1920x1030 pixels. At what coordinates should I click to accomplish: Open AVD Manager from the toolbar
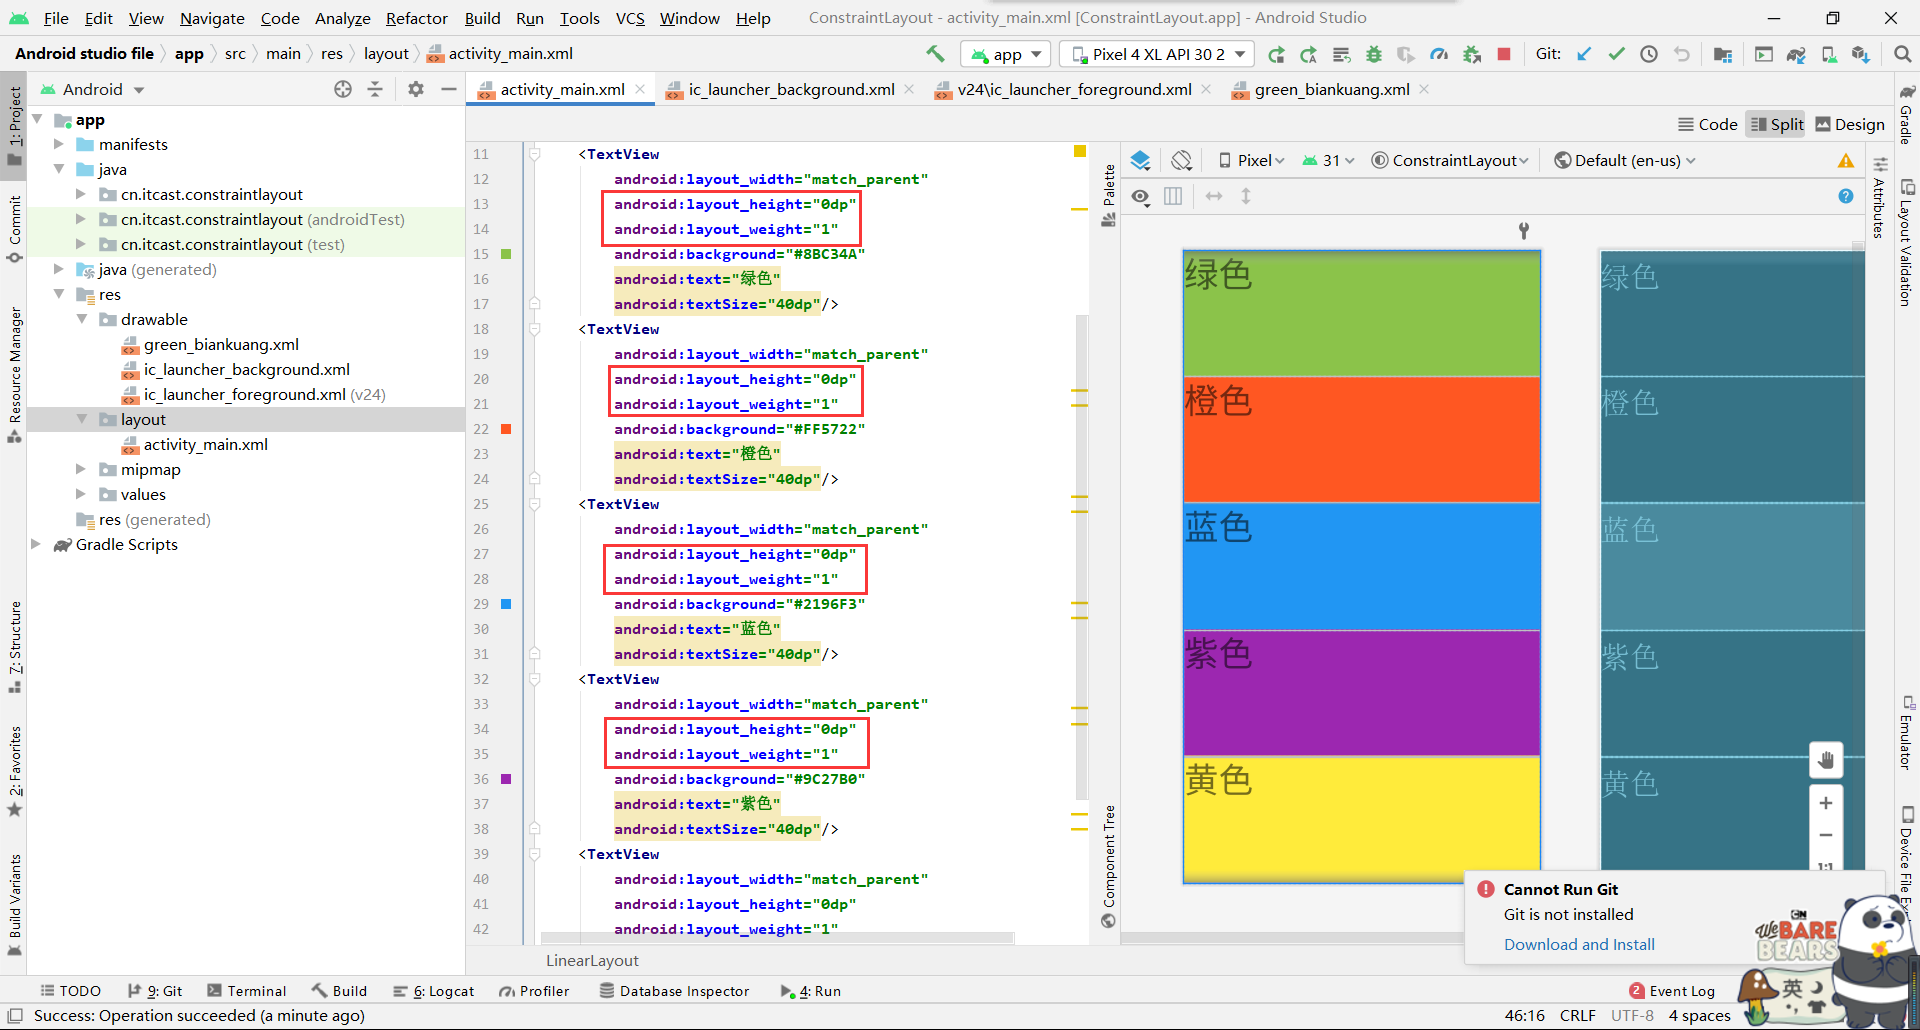click(1830, 54)
